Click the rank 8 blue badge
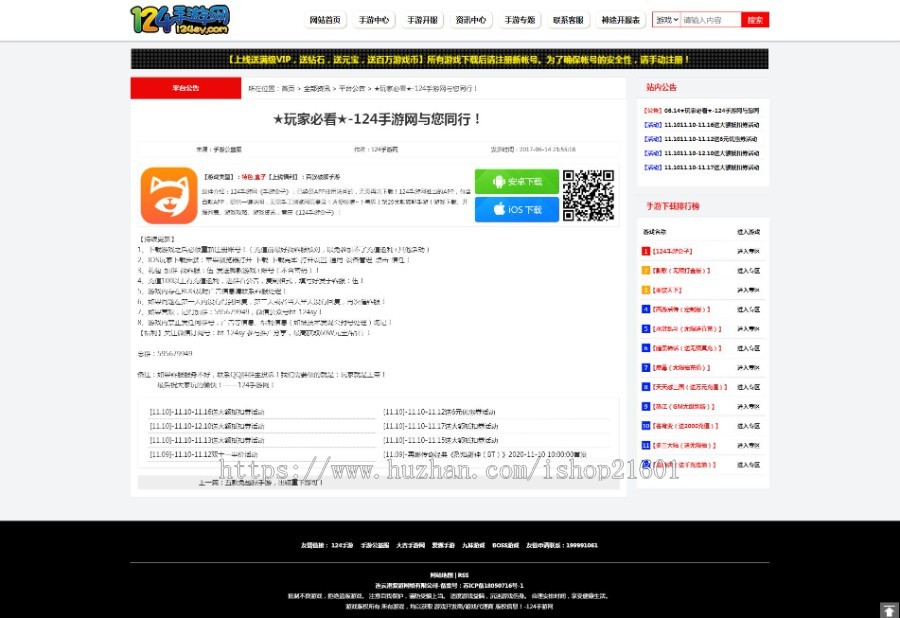 pyautogui.click(x=646, y=387)
